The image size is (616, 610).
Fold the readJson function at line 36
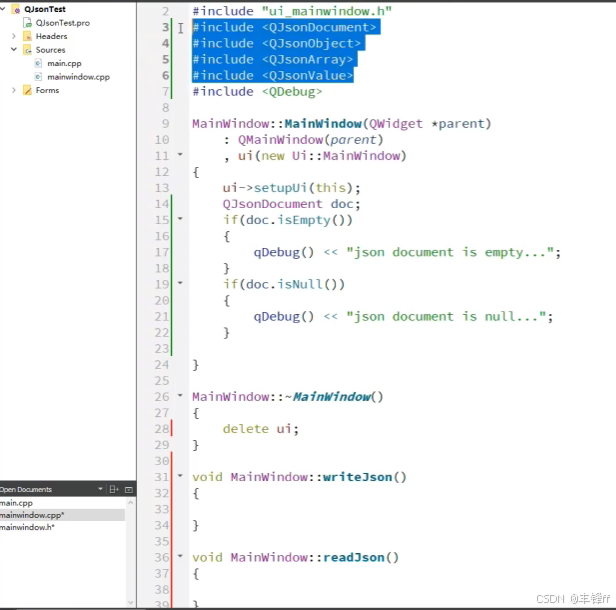point(180,556)
